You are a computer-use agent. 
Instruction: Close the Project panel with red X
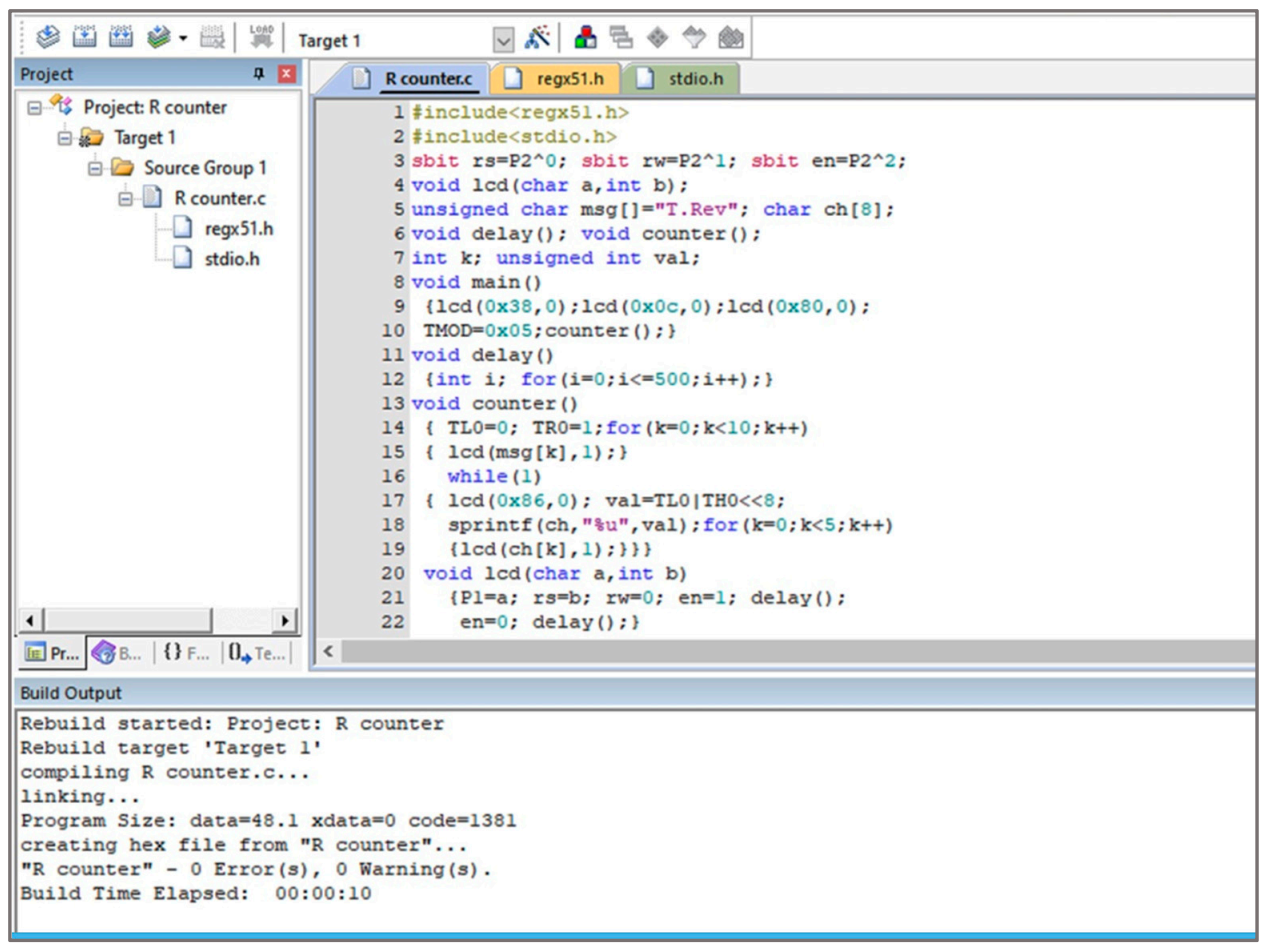[286, 74]
